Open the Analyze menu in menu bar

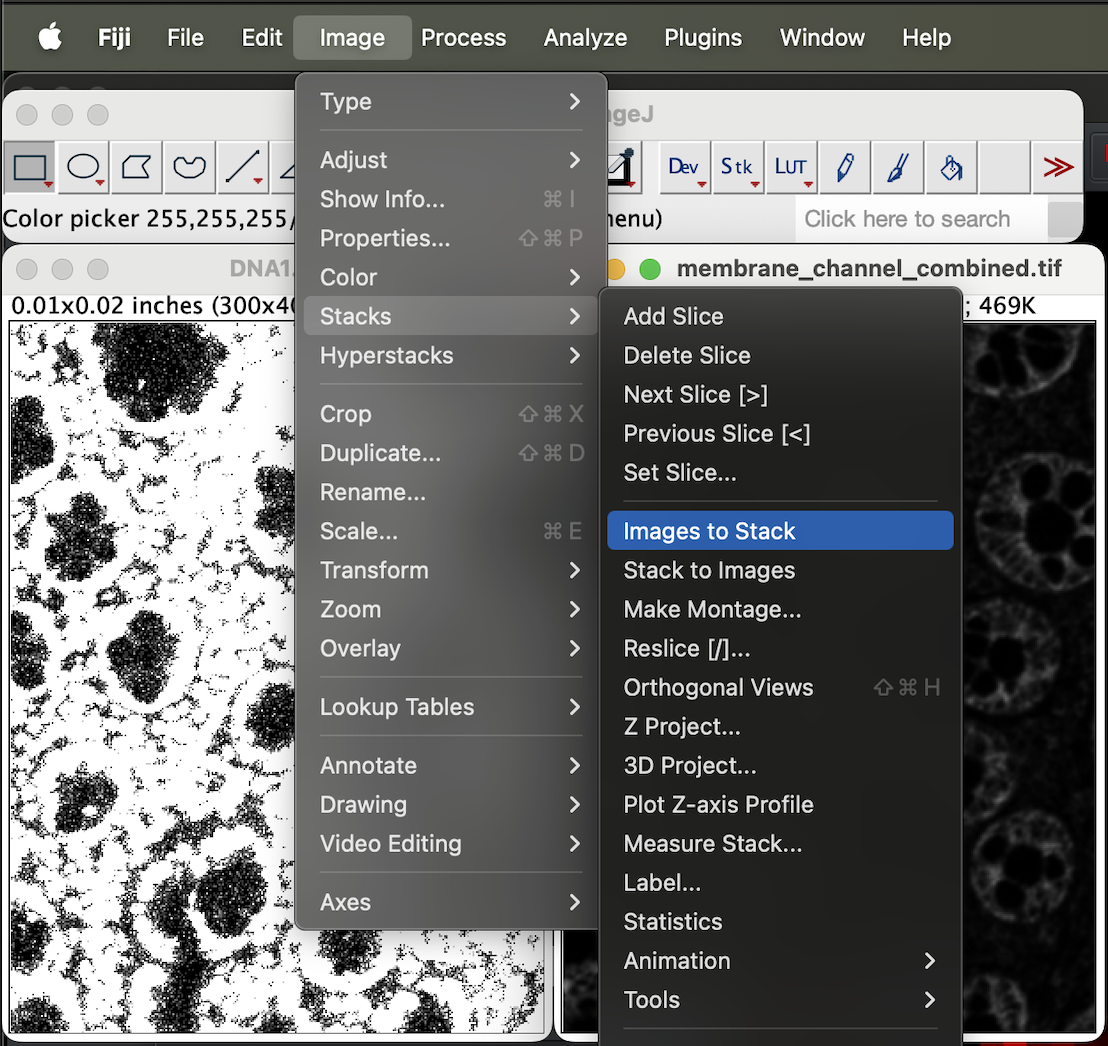click(585, 38)
